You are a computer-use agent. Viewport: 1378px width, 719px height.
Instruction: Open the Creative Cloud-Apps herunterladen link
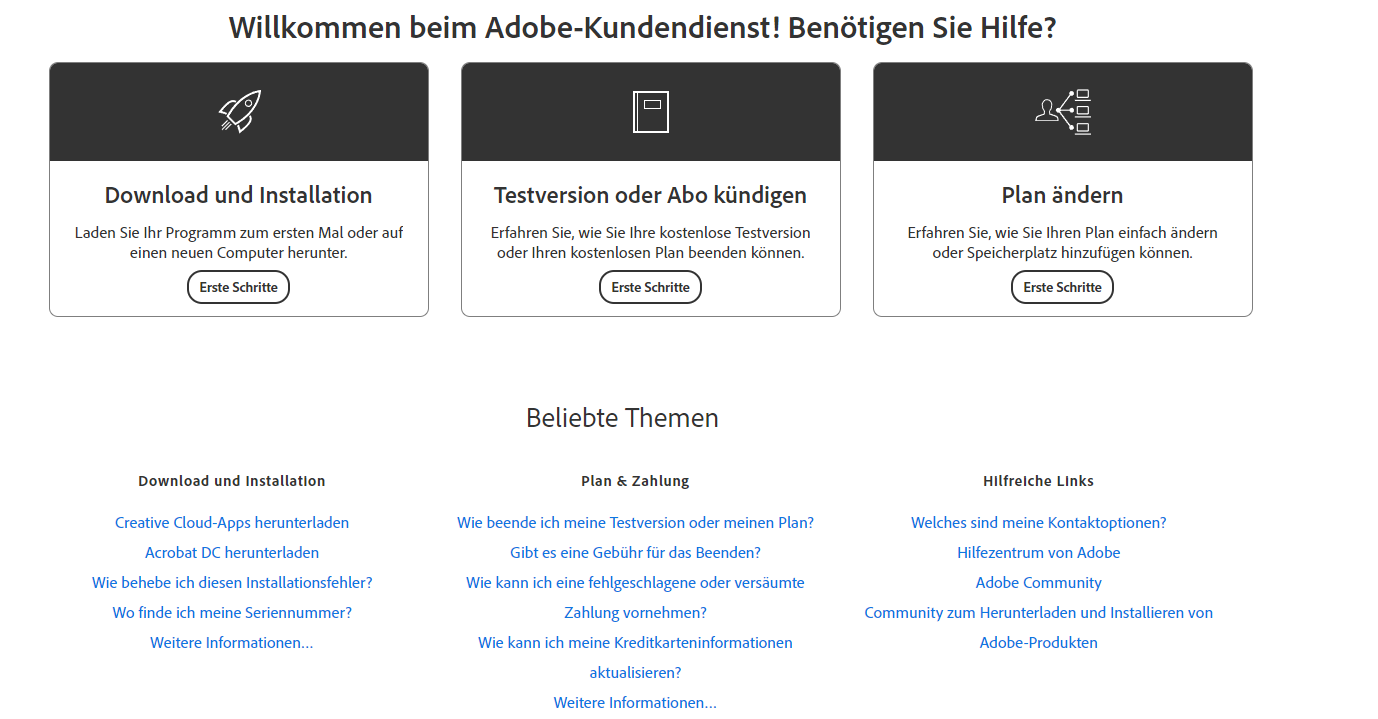point(231,522)
